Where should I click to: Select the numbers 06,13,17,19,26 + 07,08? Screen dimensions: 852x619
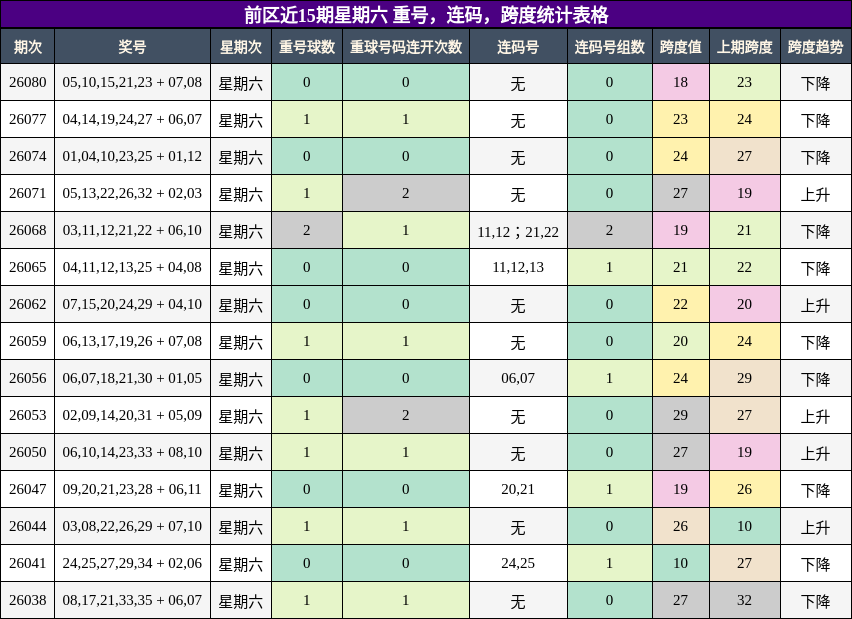coord(132,341)
